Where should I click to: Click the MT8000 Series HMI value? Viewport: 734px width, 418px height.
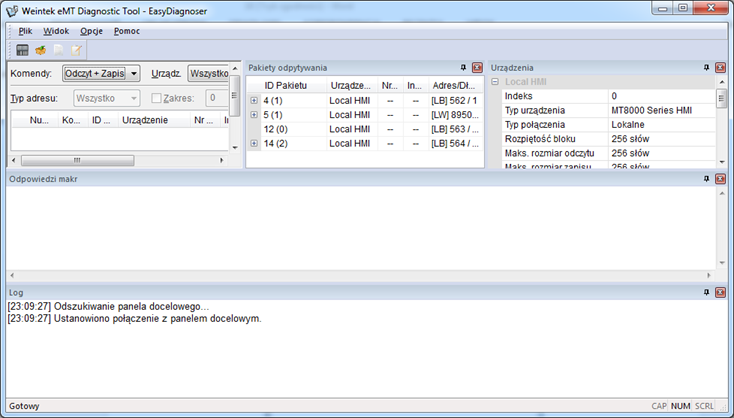click(652, 110)
